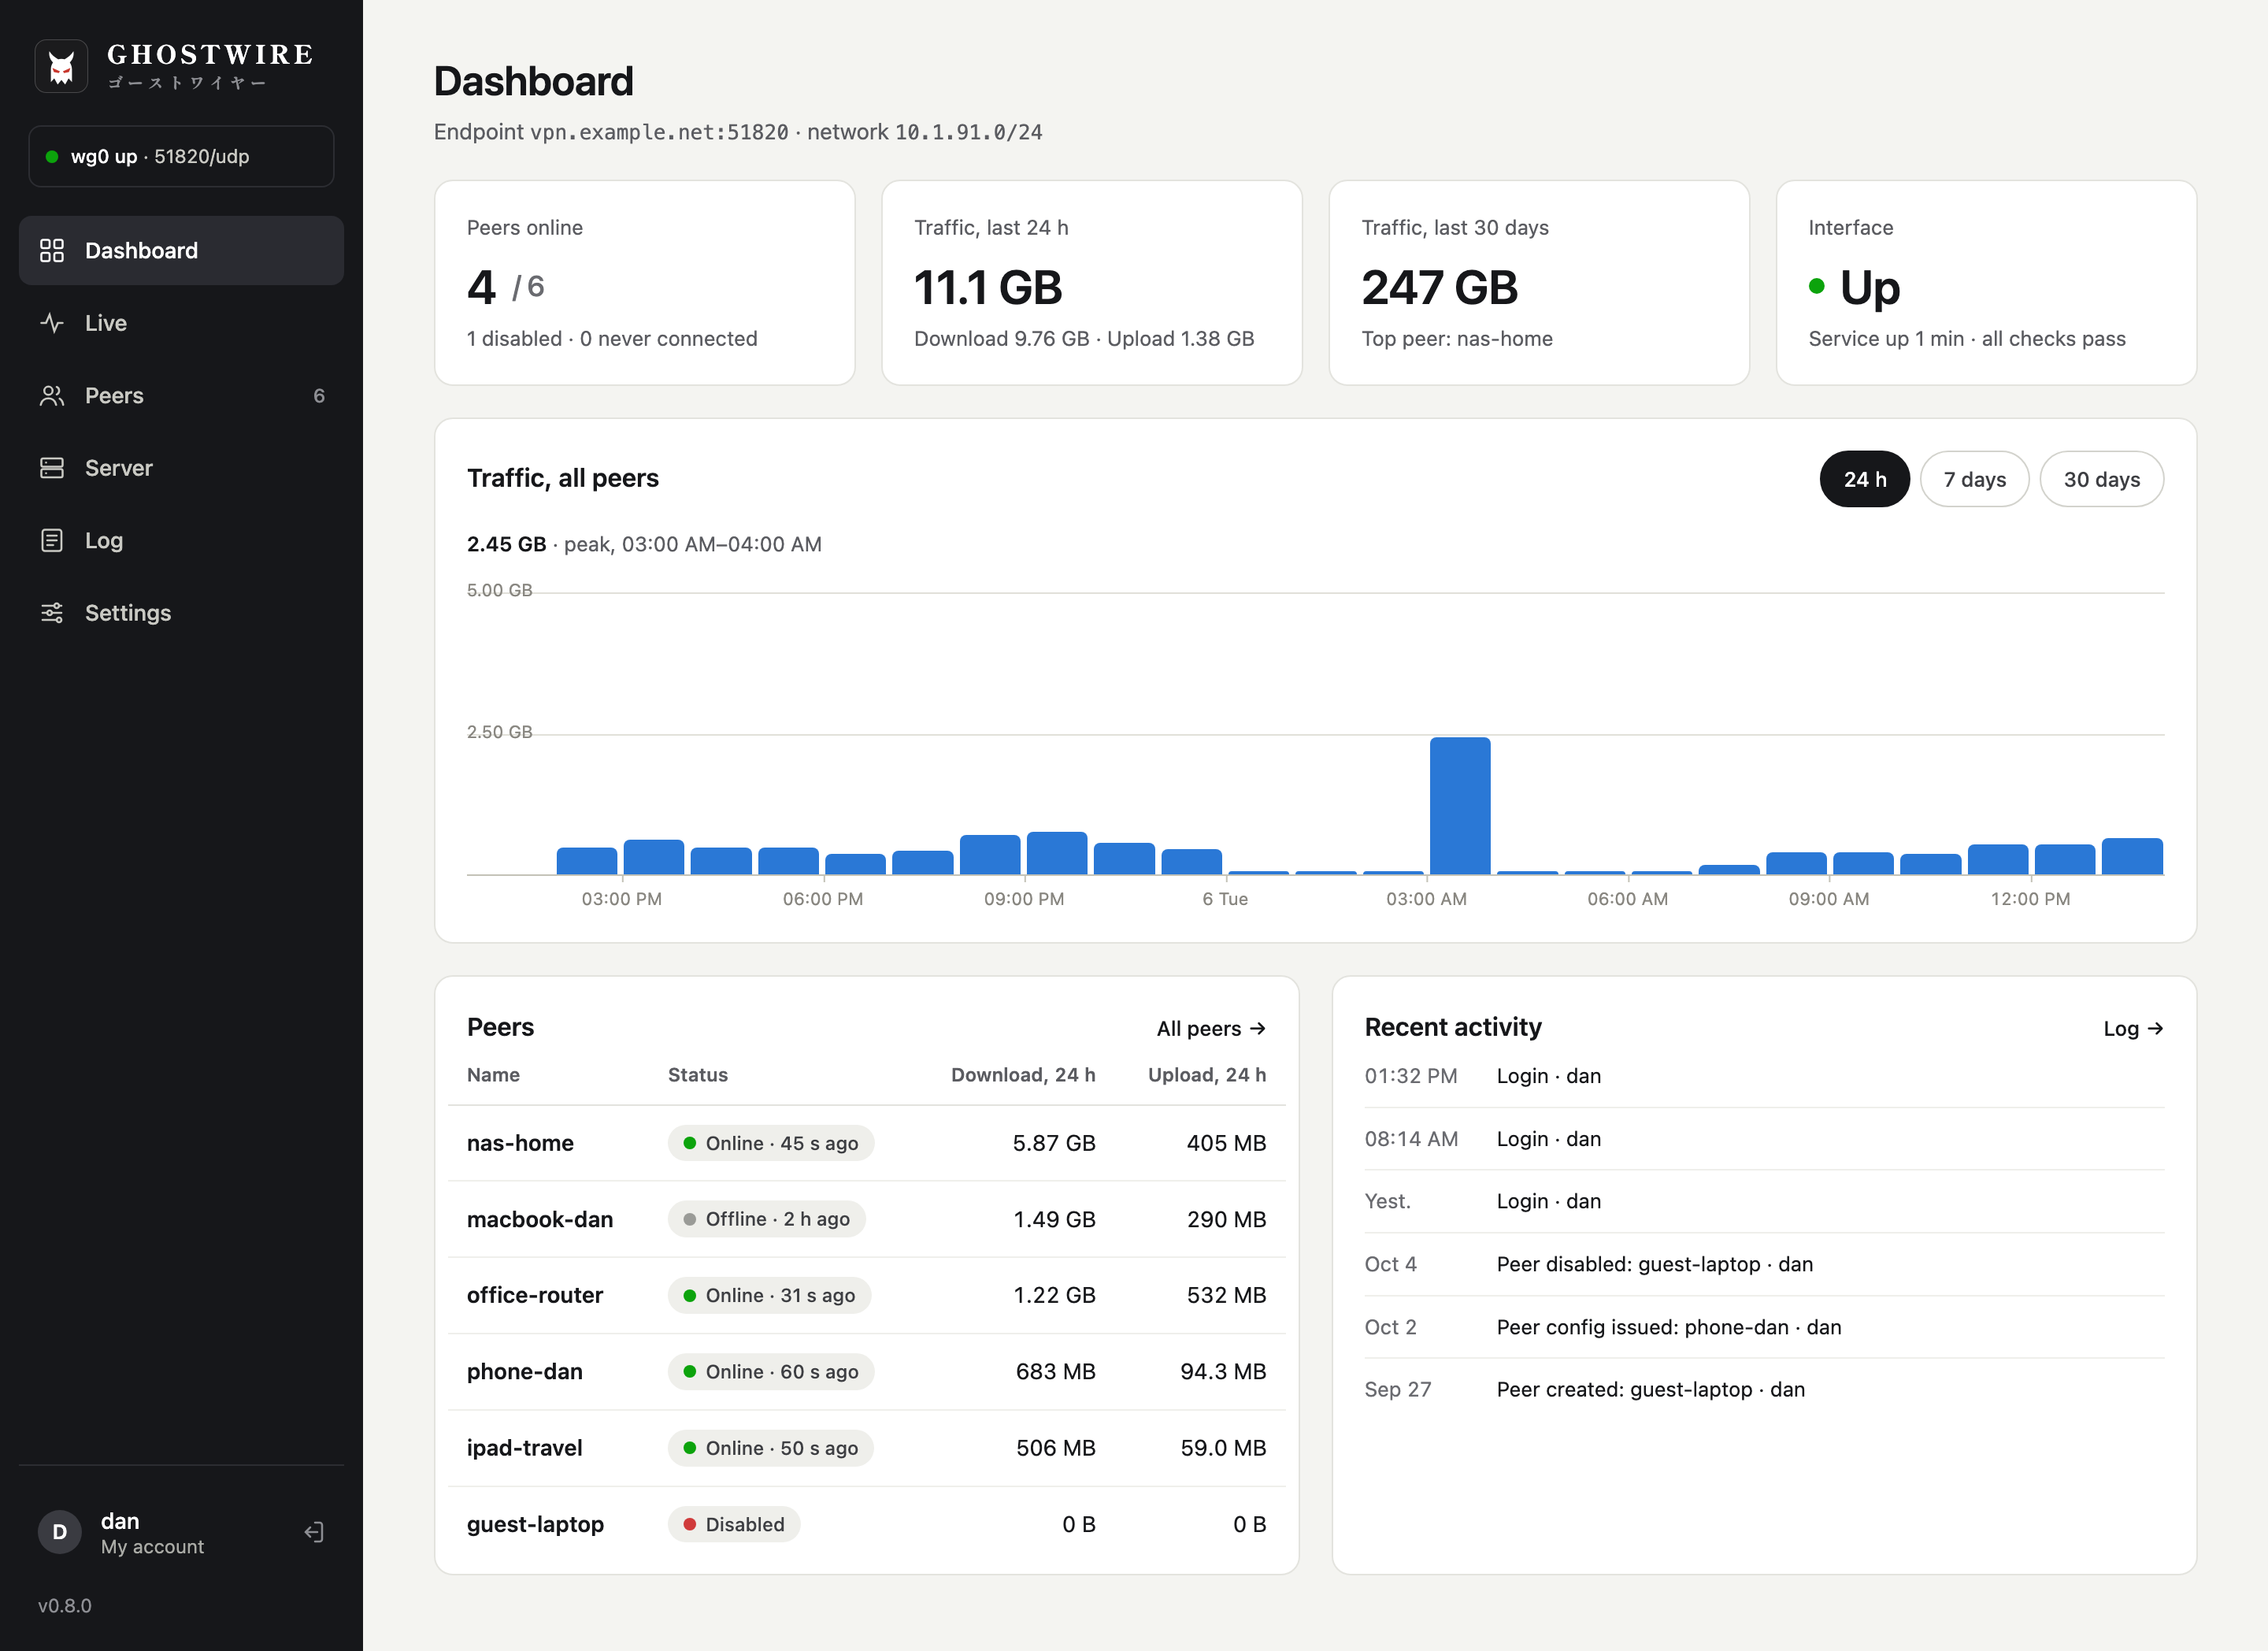The image size is (2268, 1651).
Task: Click the wg0 up status pill
Action: click(181, 156)
